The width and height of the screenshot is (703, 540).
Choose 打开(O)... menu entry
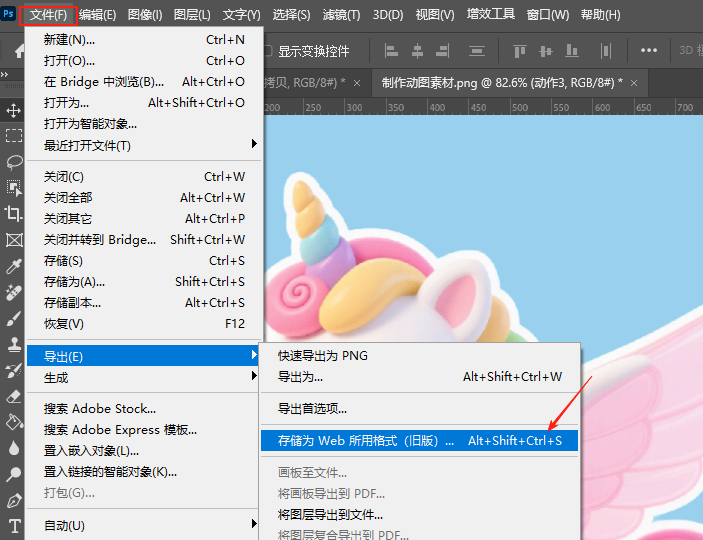pyautogui.click(x=143, y=60)
